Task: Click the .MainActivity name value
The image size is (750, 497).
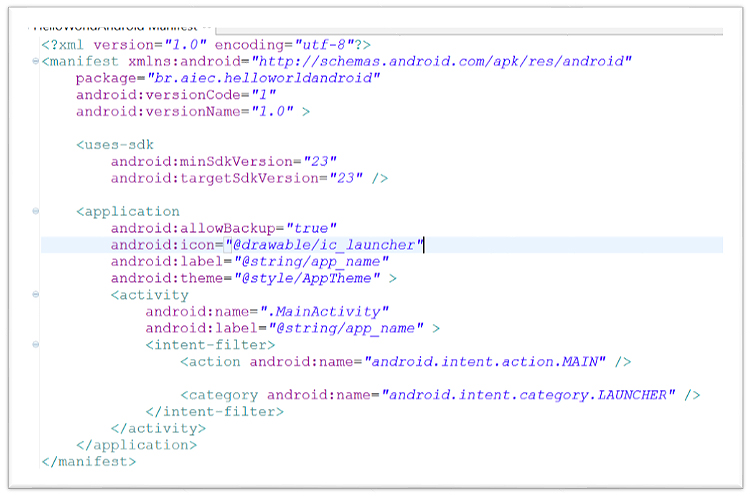Action: click(x=326, y=312)
